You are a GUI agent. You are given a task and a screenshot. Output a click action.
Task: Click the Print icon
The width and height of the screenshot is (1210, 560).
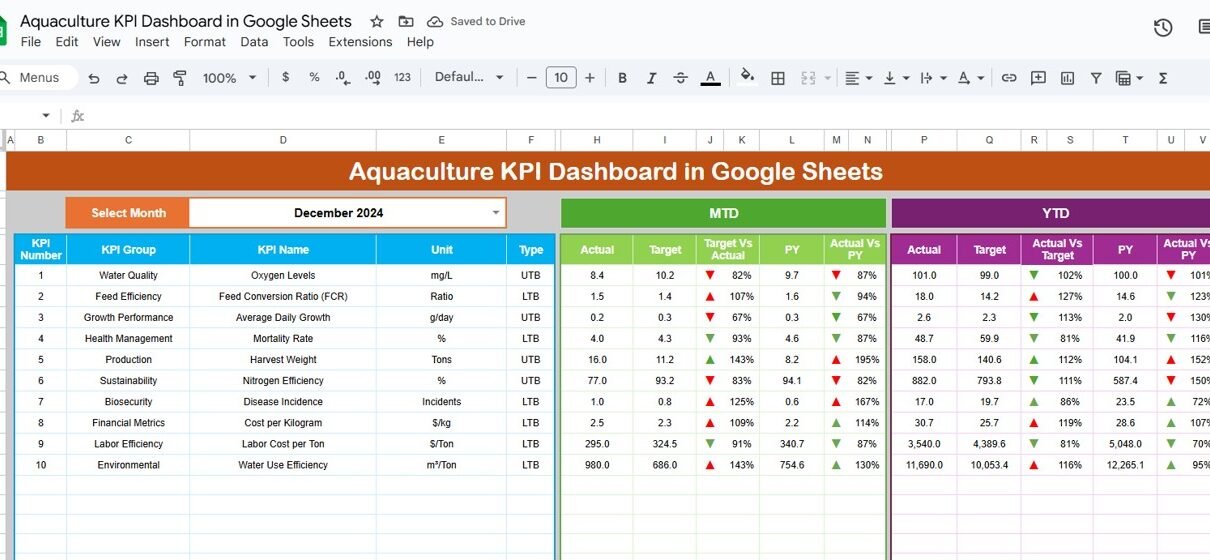click(151, 78)
